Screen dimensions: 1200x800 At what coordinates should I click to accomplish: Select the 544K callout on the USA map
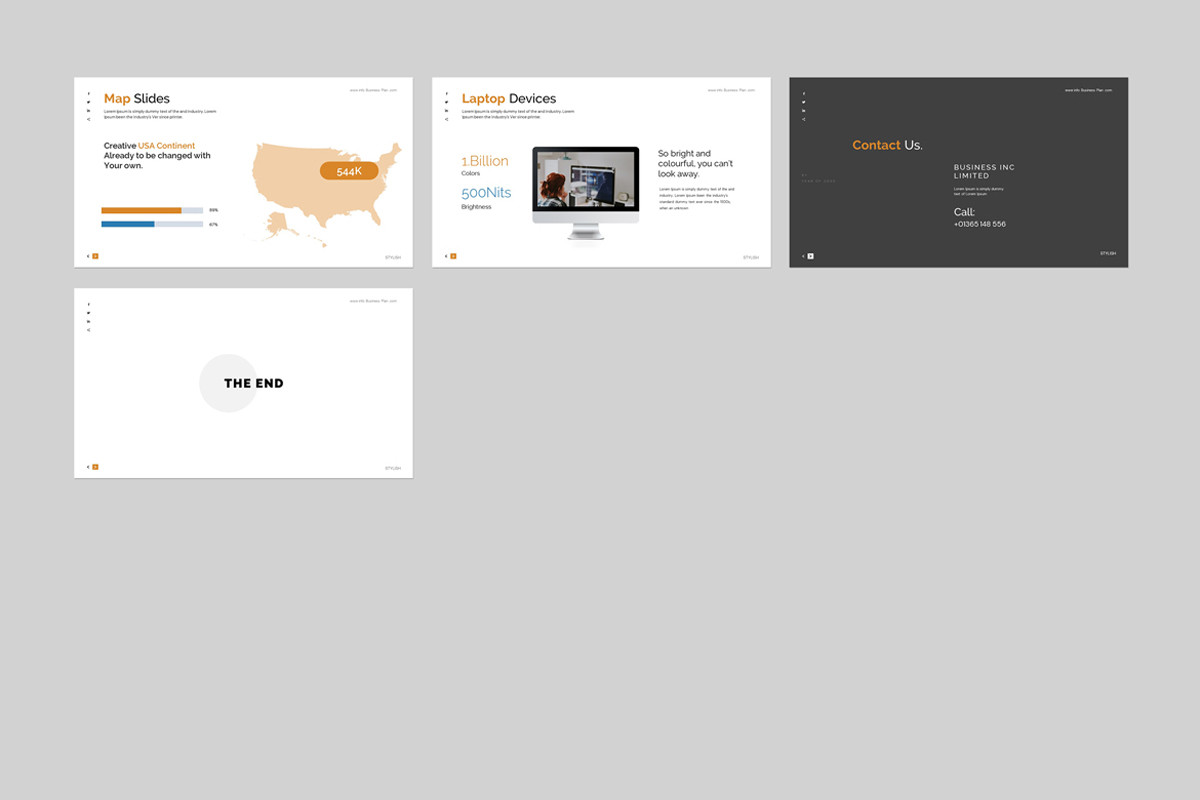click(349, 170)
